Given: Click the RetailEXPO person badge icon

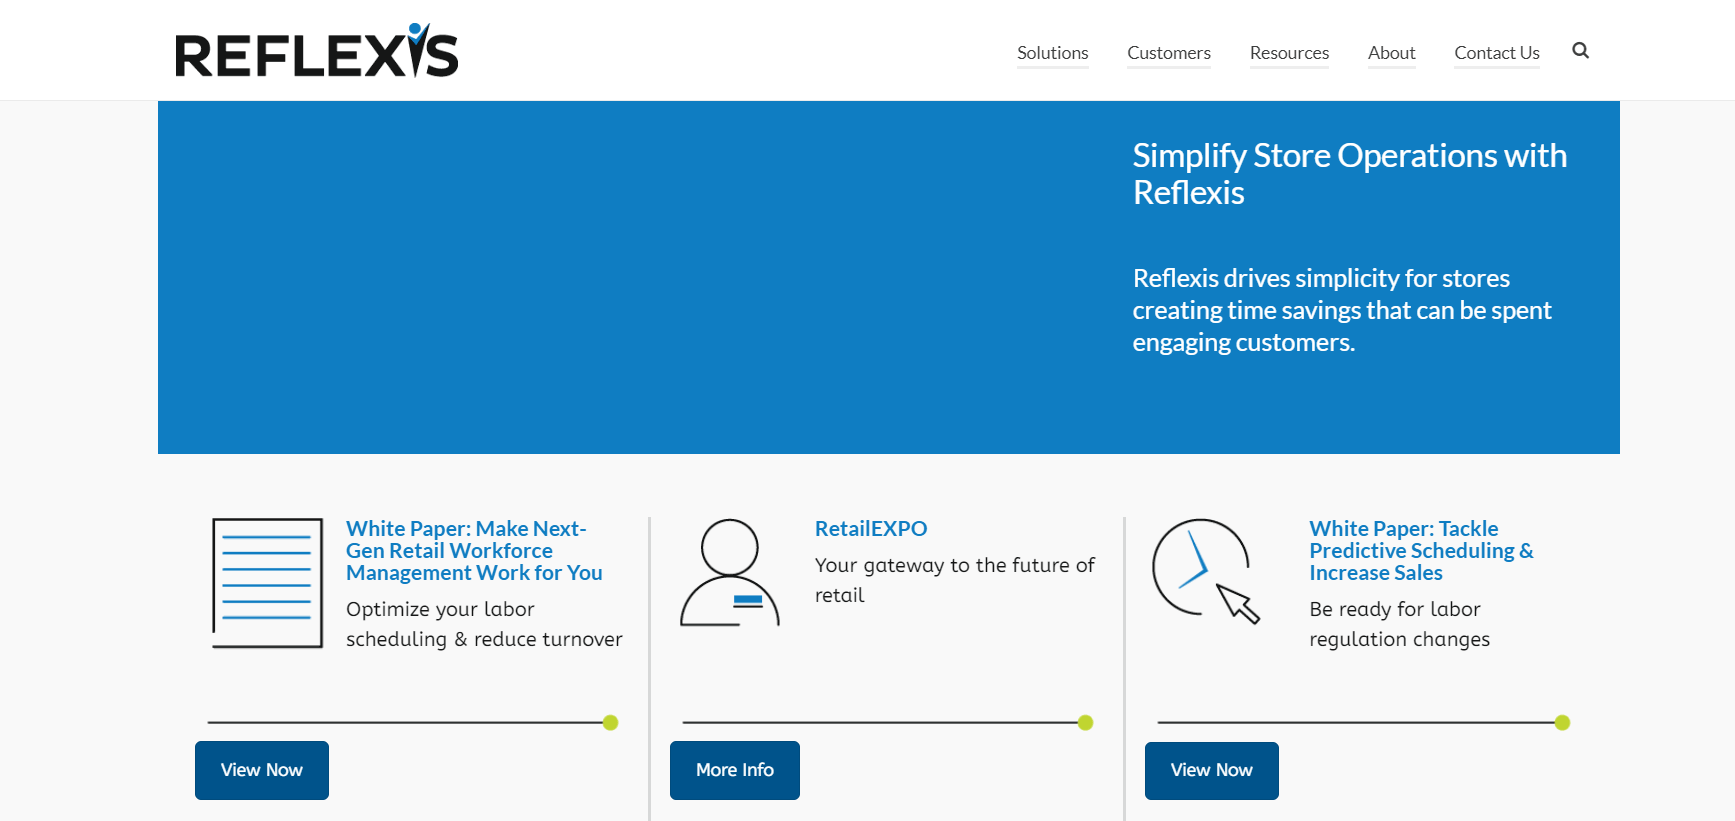Looking at the screenshot, I should (730, 573).
